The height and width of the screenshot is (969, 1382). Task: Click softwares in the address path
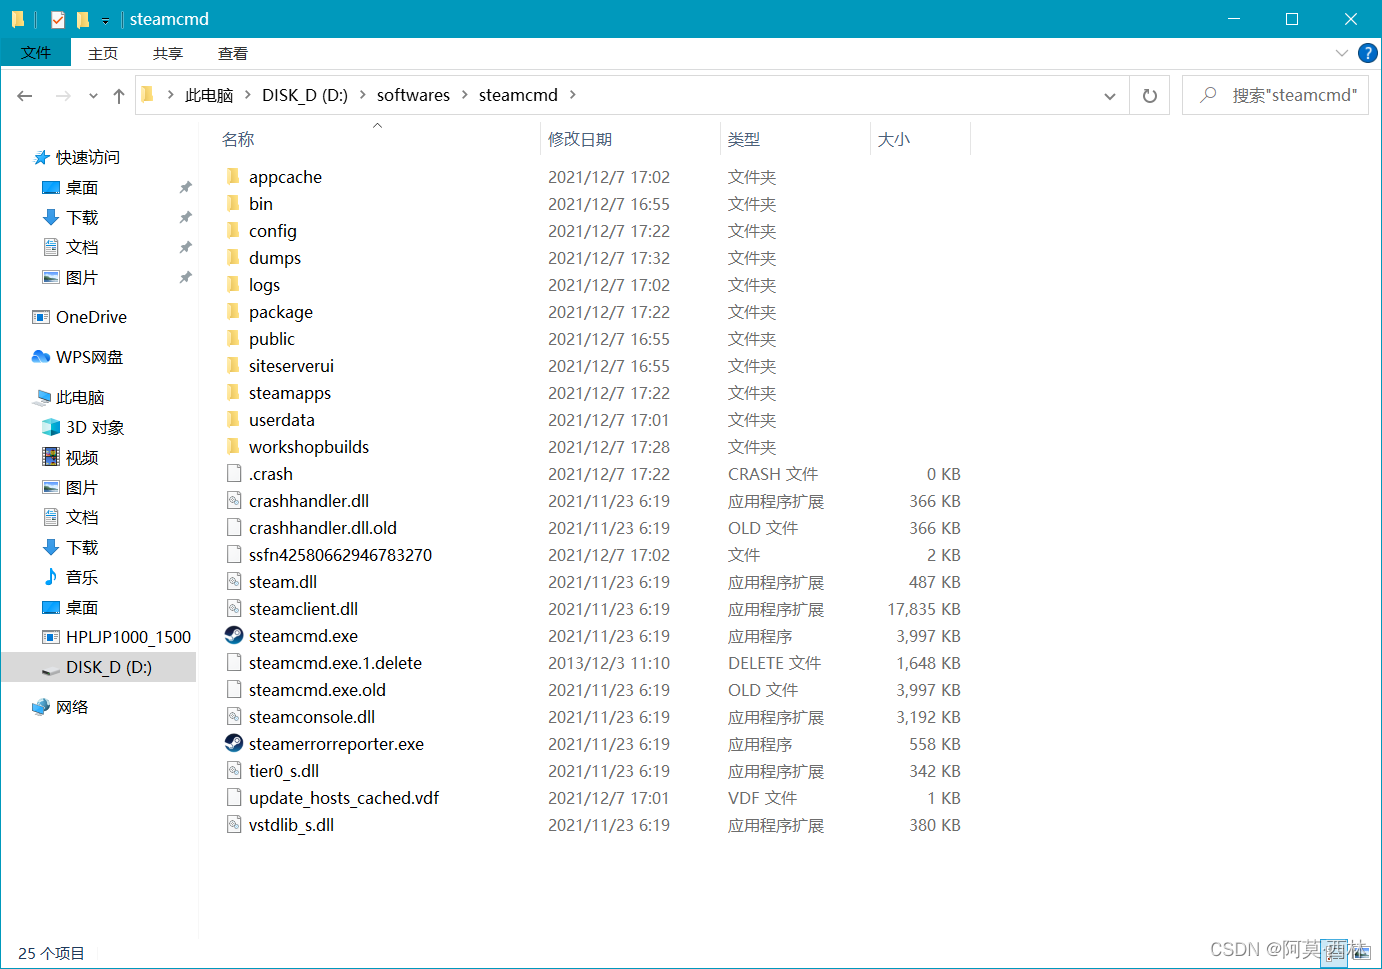(x=413, y=95)
